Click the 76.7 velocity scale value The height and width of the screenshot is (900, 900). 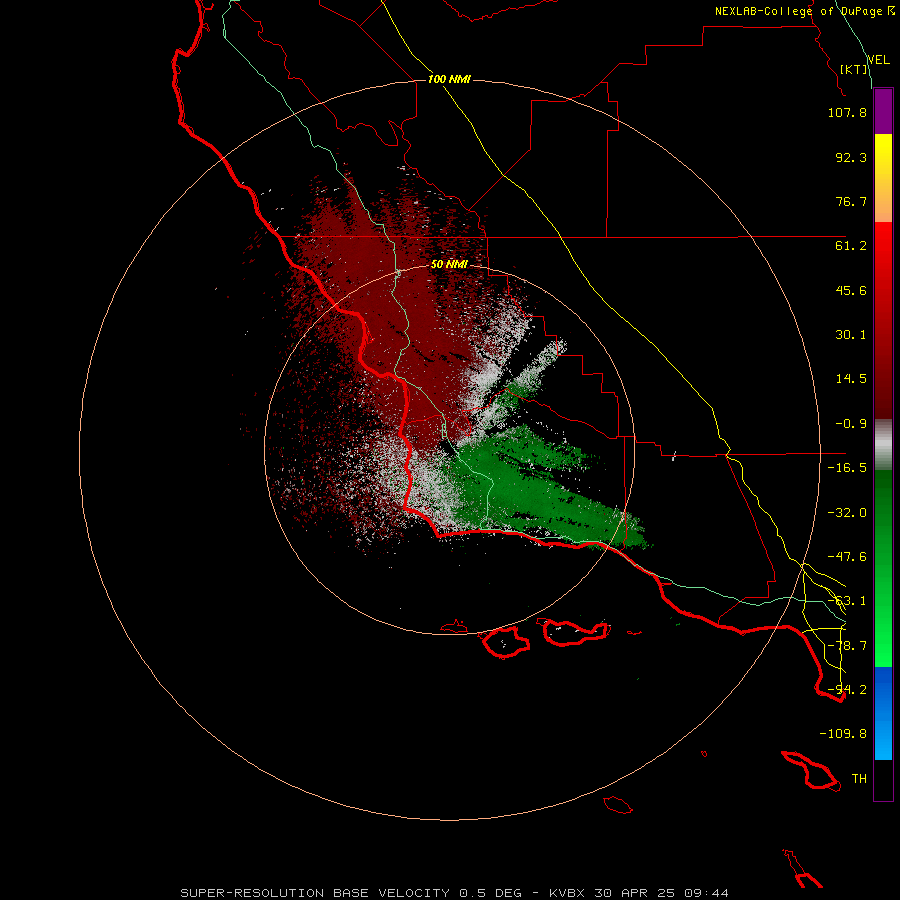point(851,201)
